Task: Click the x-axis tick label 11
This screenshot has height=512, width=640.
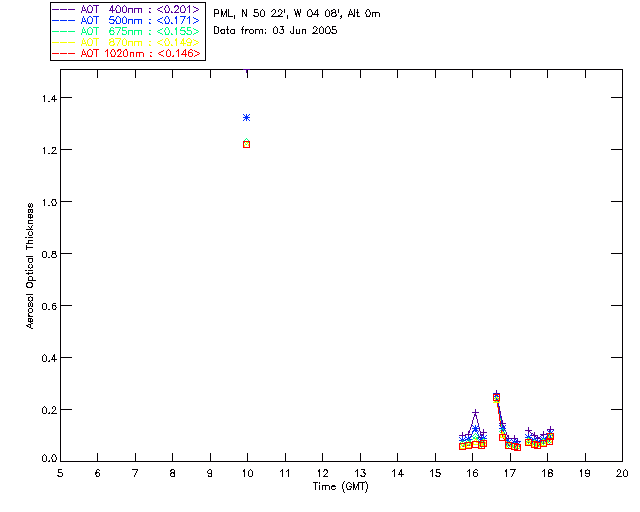Action: [285, 473]
